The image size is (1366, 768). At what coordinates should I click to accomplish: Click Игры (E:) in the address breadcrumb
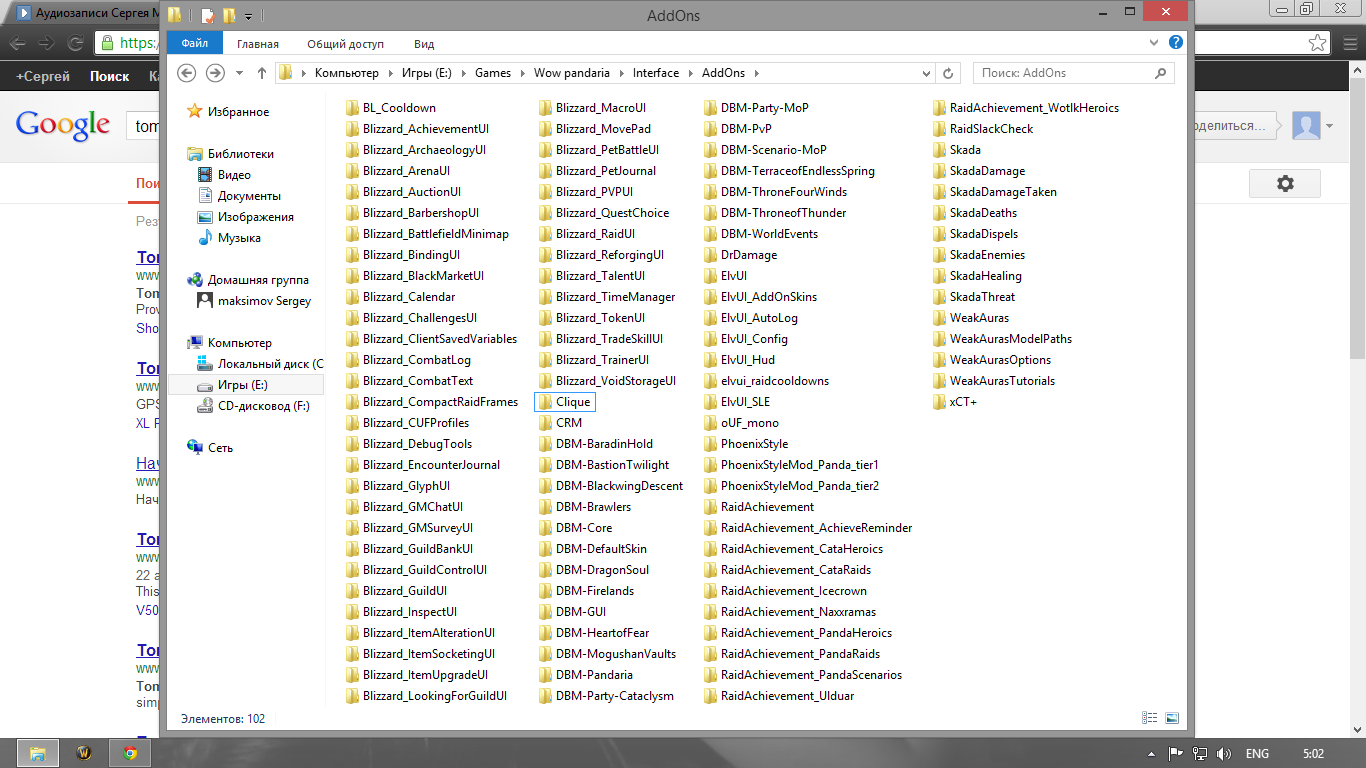pos(429,73)
